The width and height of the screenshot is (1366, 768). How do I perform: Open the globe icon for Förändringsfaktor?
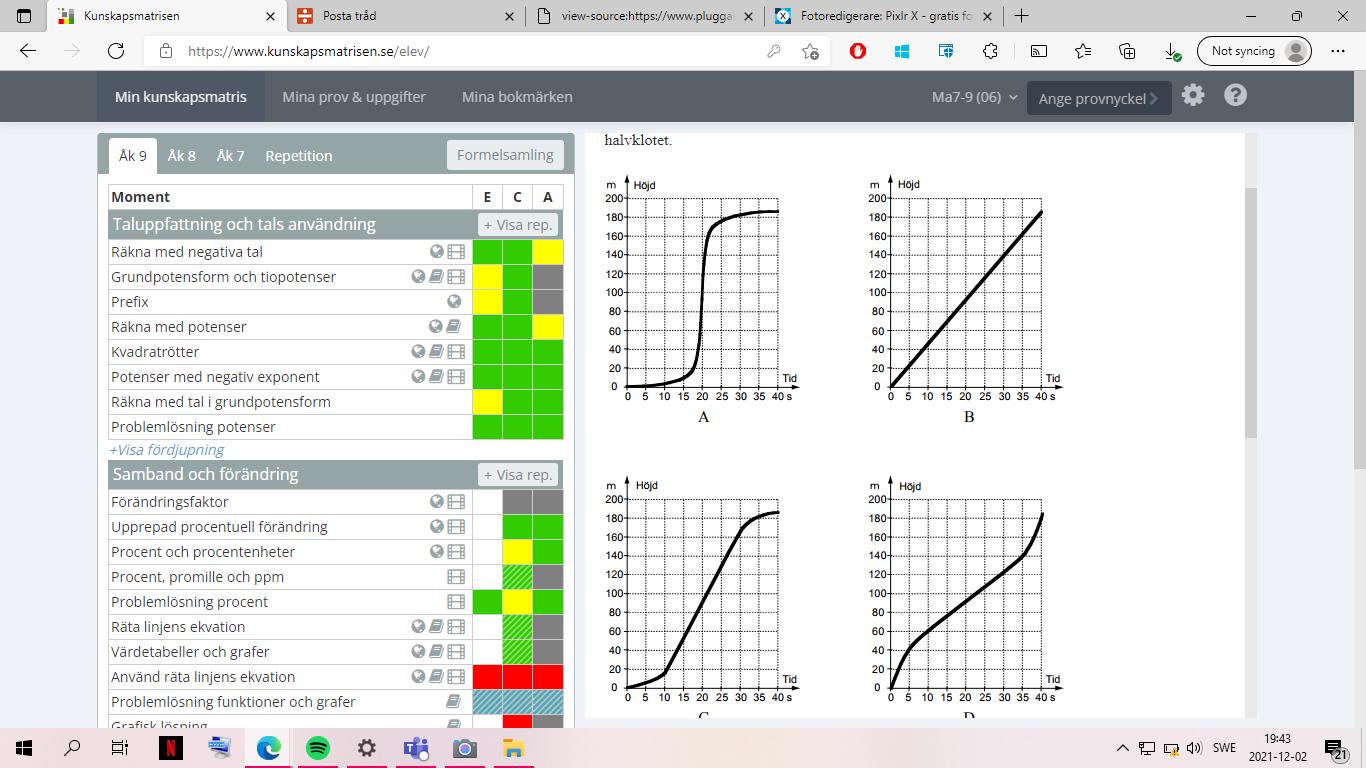pos(437,502)
